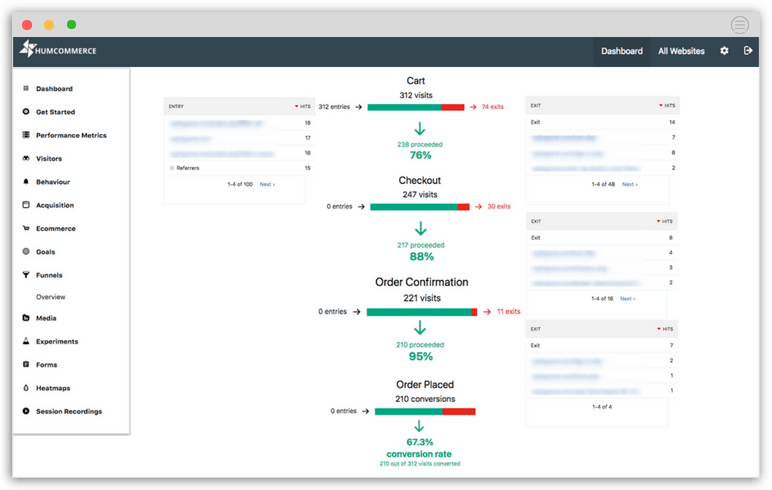This screenshot has height=490, width=772.
Task: Sort the Checkout exit table by Hits
Action: 666,221
